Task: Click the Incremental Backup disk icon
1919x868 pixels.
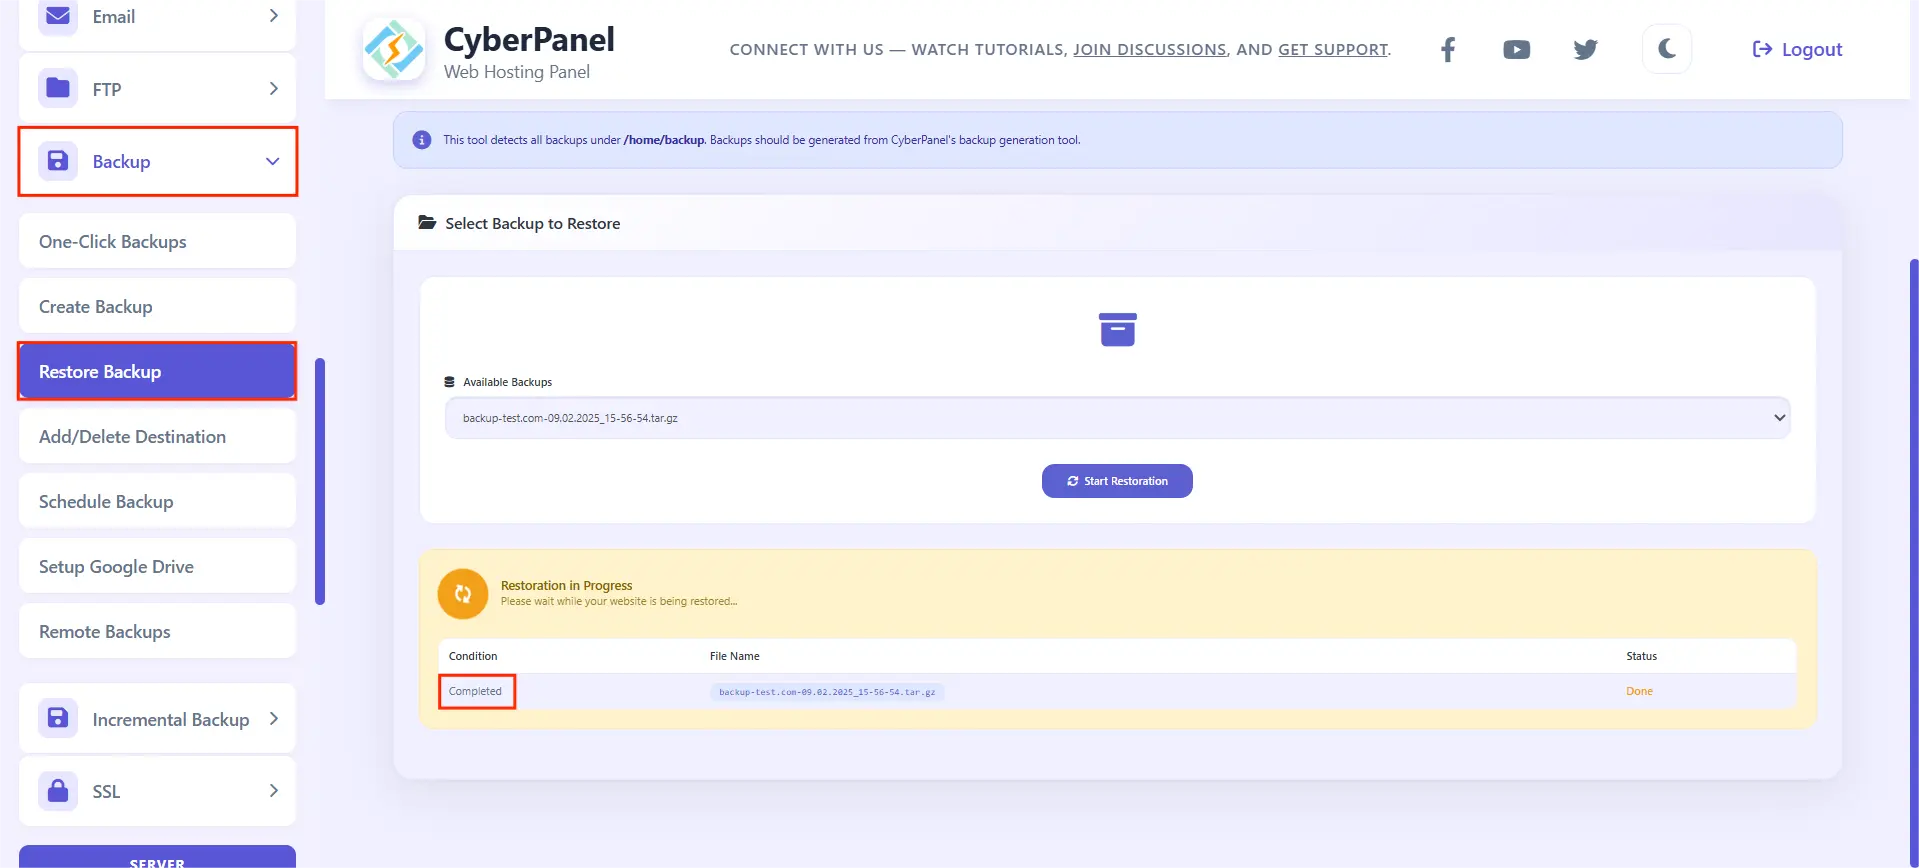Action: pyautogui.click(x=58, y=718)
